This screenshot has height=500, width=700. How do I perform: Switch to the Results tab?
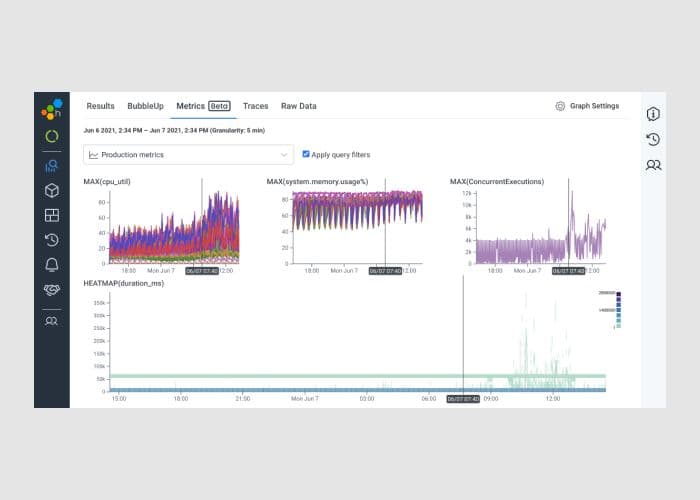pyautogui.click(x=100, y=106)
